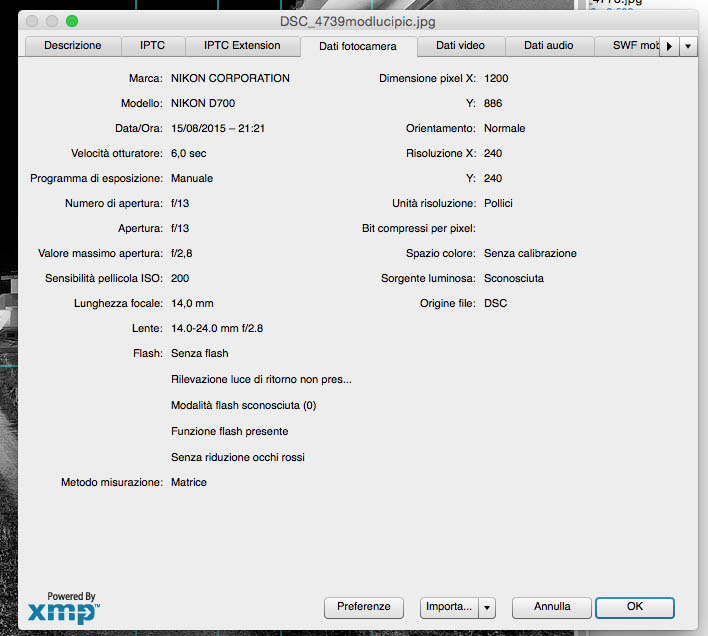Open the tab list dropdown arrow
This screenshot has height=636, width=708.
click(687, 46)
